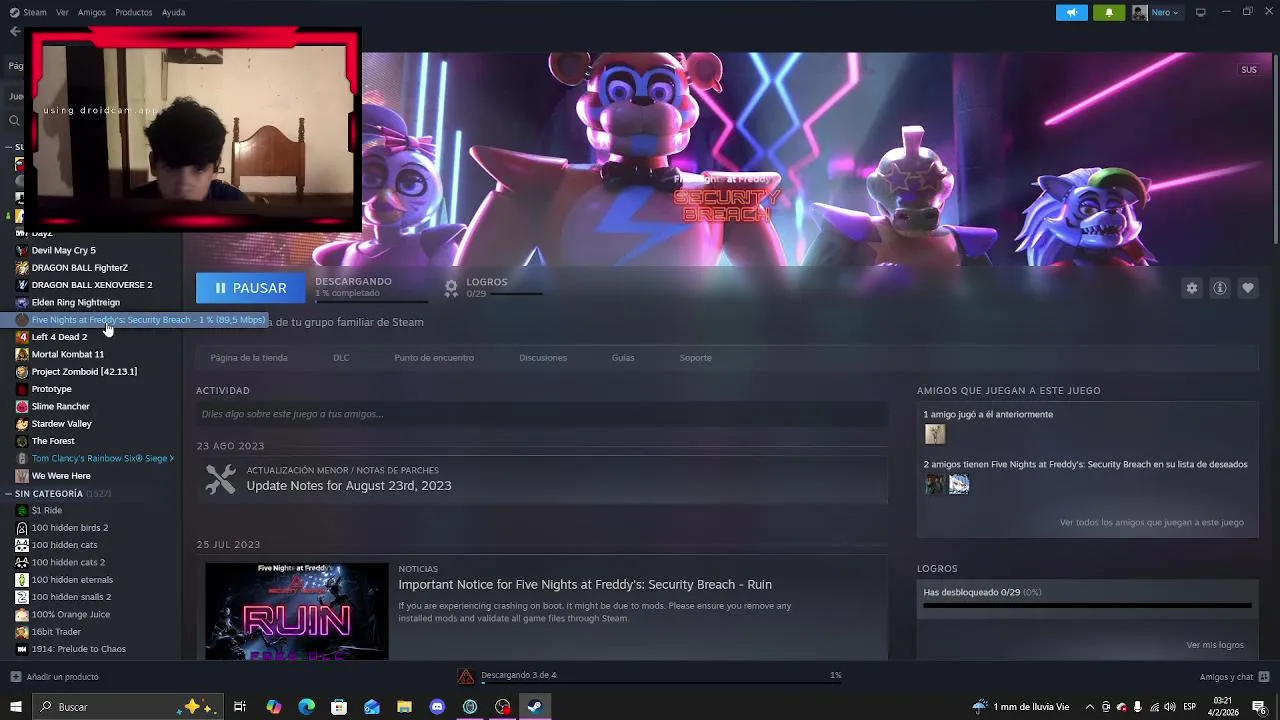Pause the download with the PAUSAR button
Viewport: 1280px width, 720px height.
point(250,288)
